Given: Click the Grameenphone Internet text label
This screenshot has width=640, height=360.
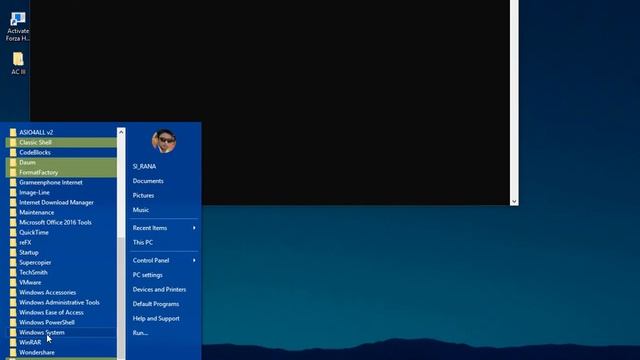Looking at the screenshot, I should point(51,182).
